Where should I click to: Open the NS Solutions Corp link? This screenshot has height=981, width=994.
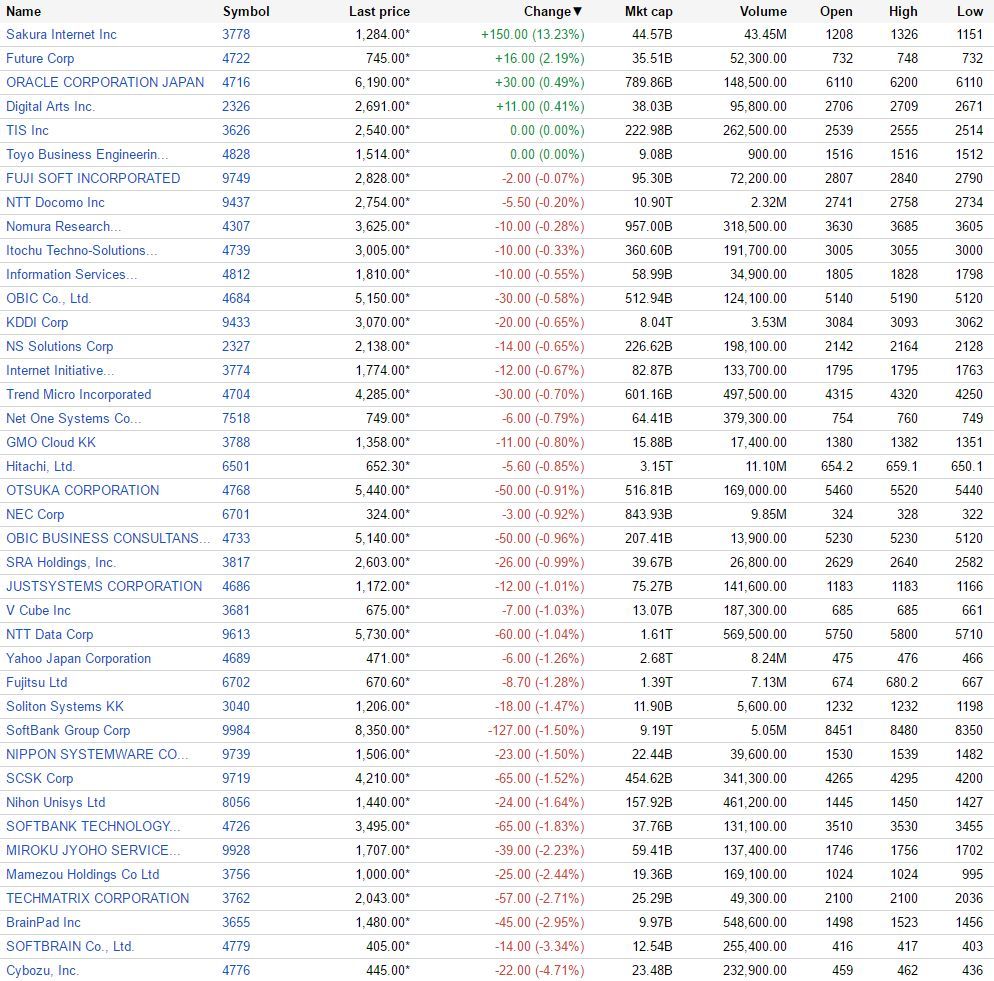pos(60,346)
